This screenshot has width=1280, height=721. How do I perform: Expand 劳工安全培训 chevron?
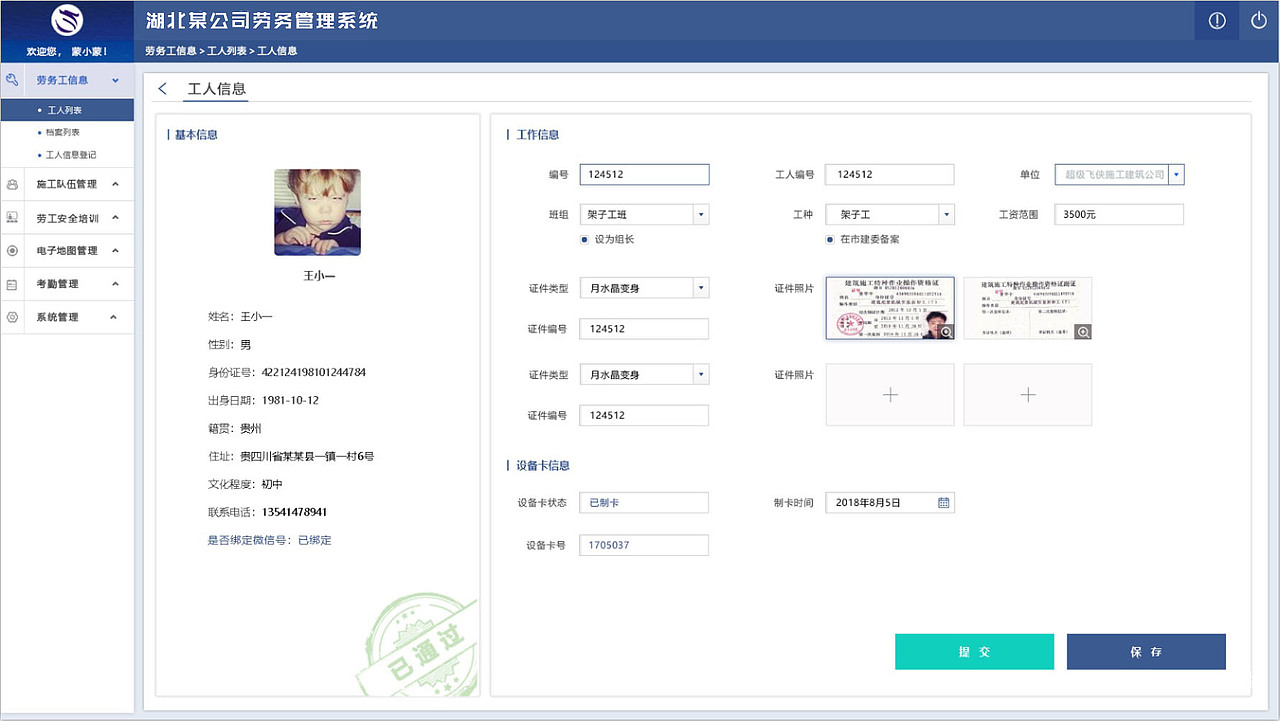[115, 218]
